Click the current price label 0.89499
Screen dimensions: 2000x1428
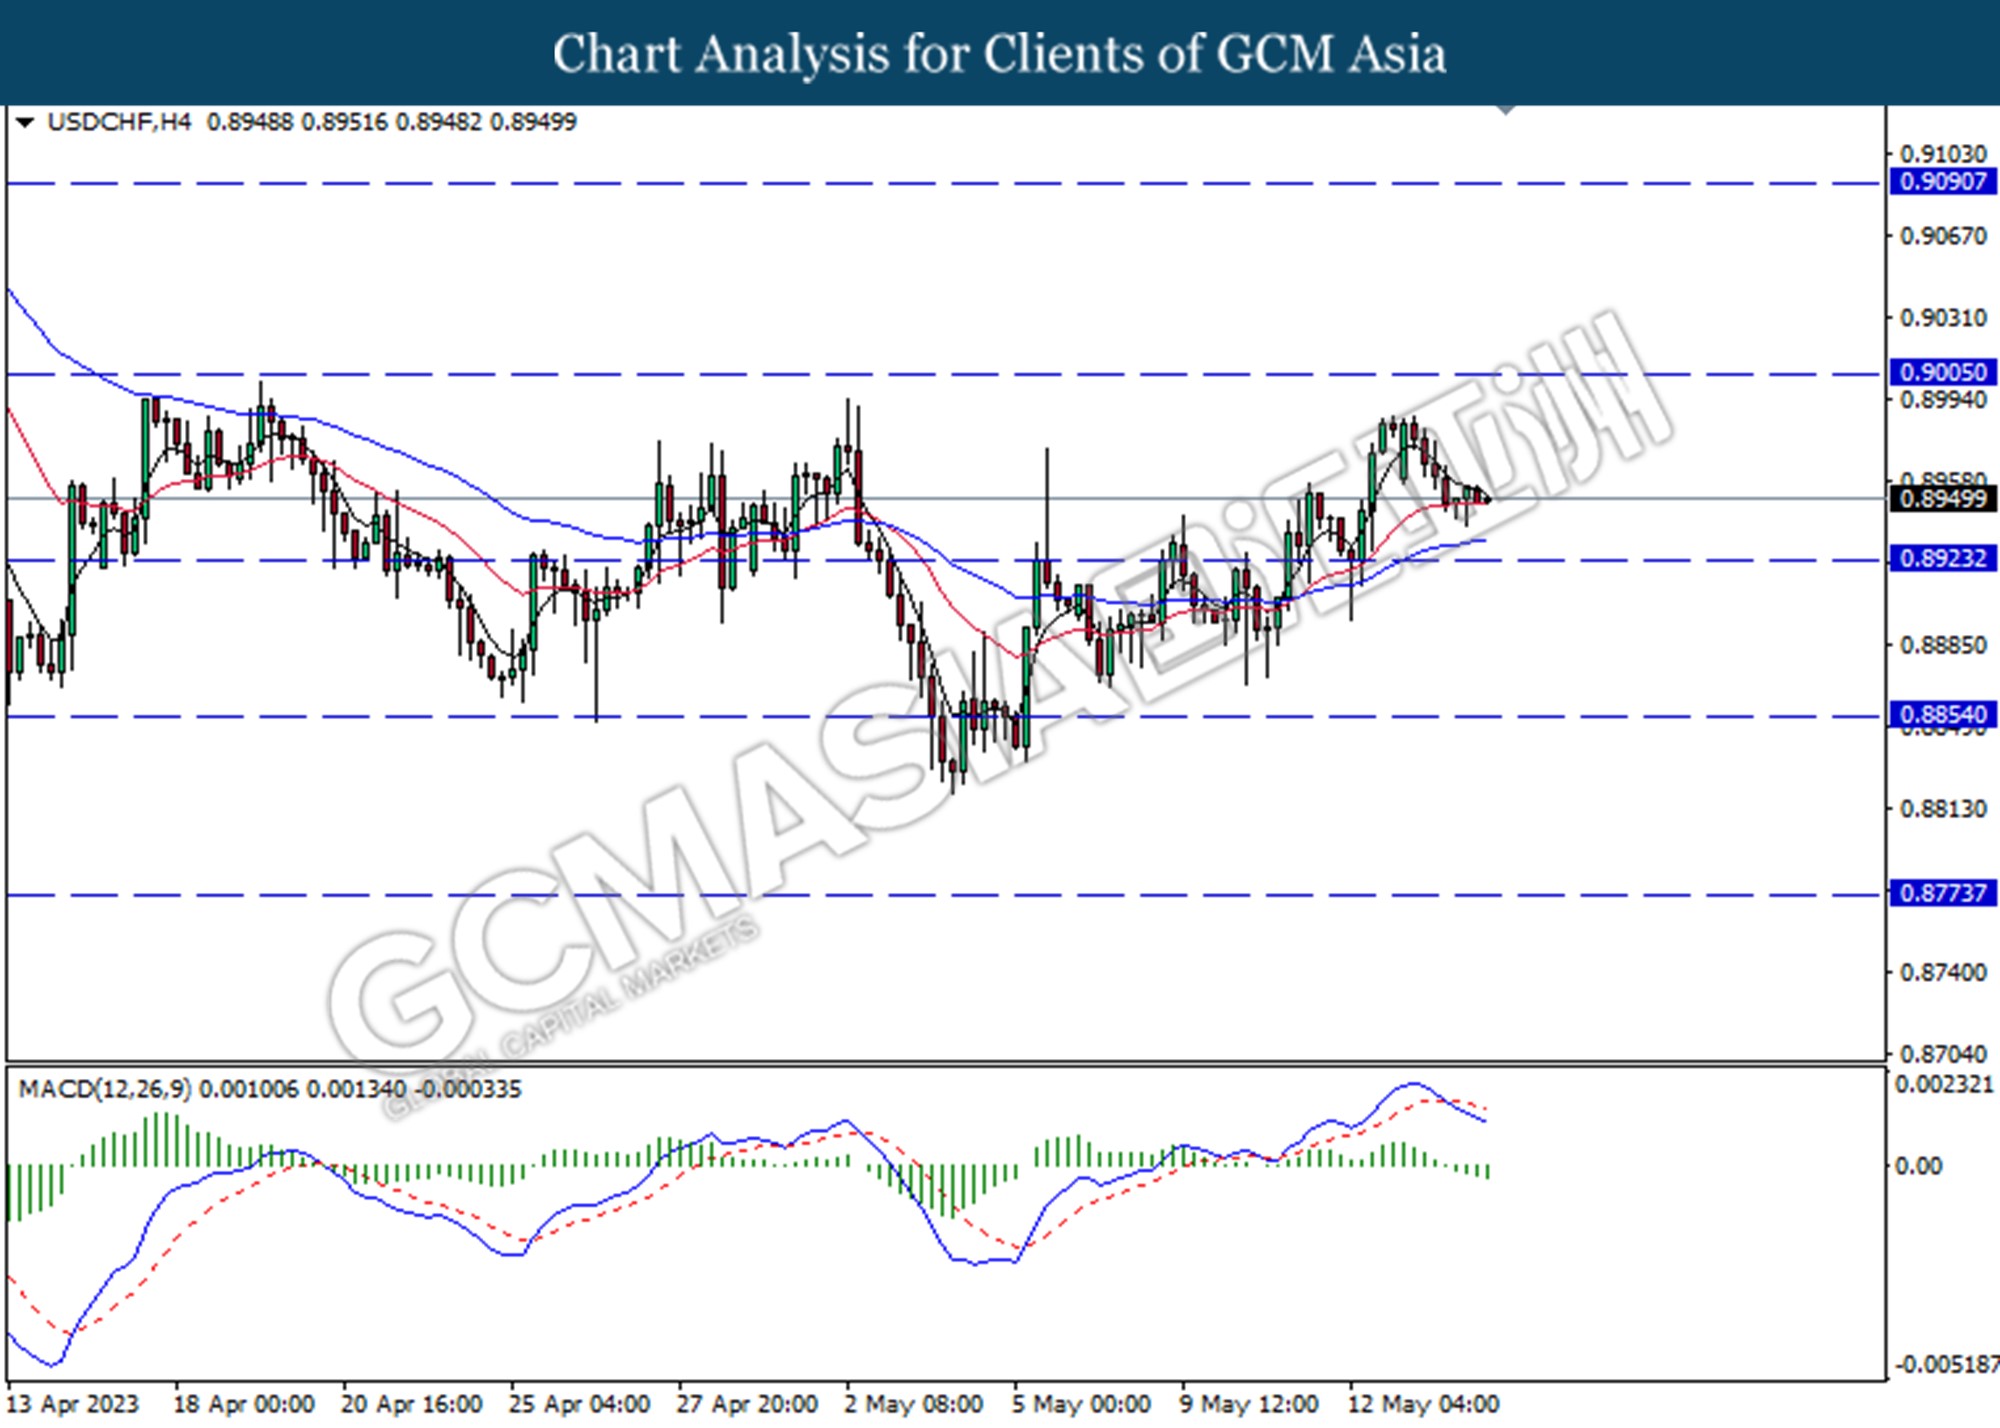1943,498
